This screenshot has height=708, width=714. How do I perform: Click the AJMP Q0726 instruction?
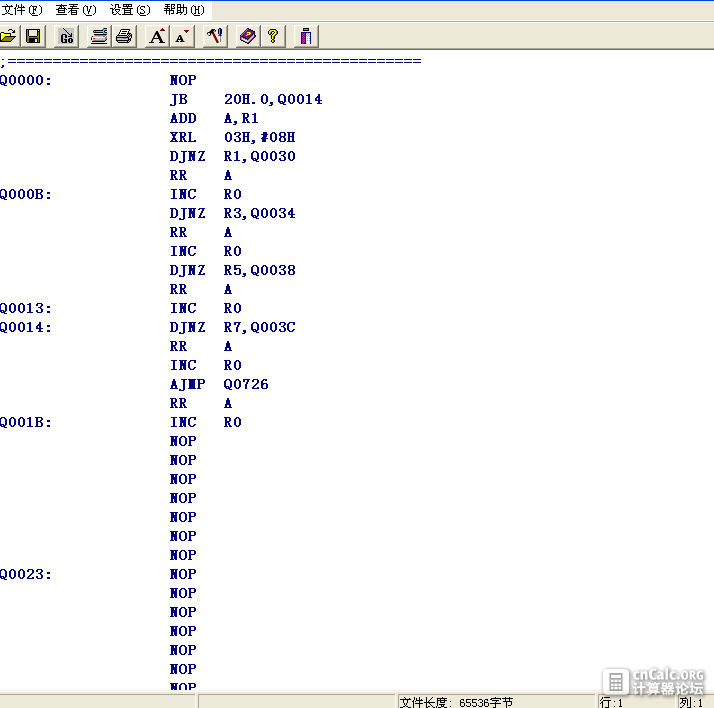(219, 384)
